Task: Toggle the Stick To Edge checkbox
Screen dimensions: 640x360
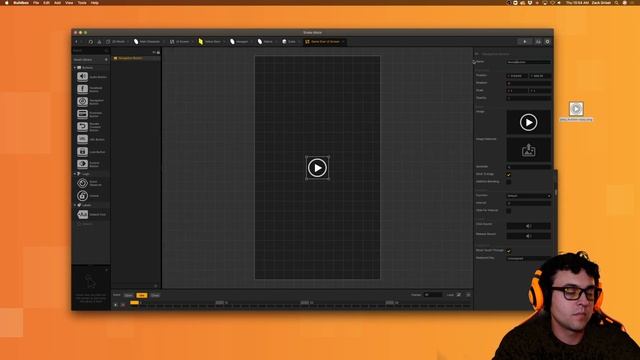Action: 509,175
